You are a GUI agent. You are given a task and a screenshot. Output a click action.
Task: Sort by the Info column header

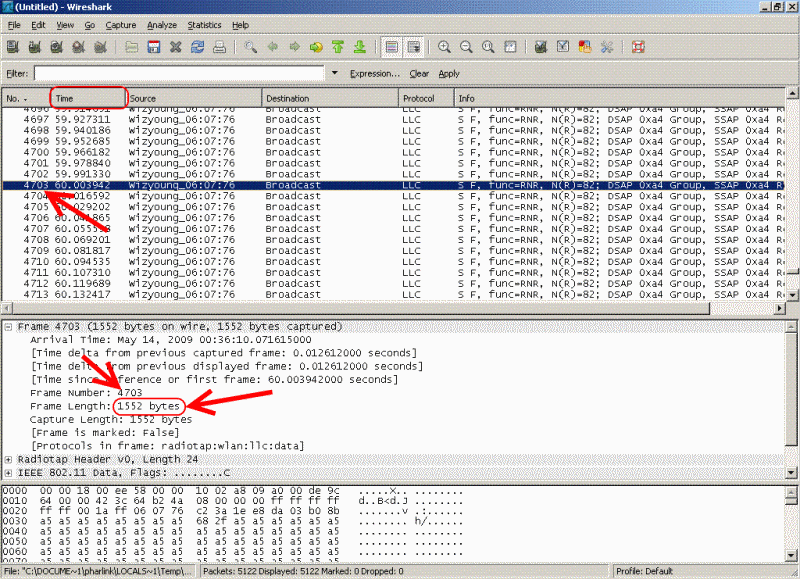pyautogui.click(x=619, y=98)
